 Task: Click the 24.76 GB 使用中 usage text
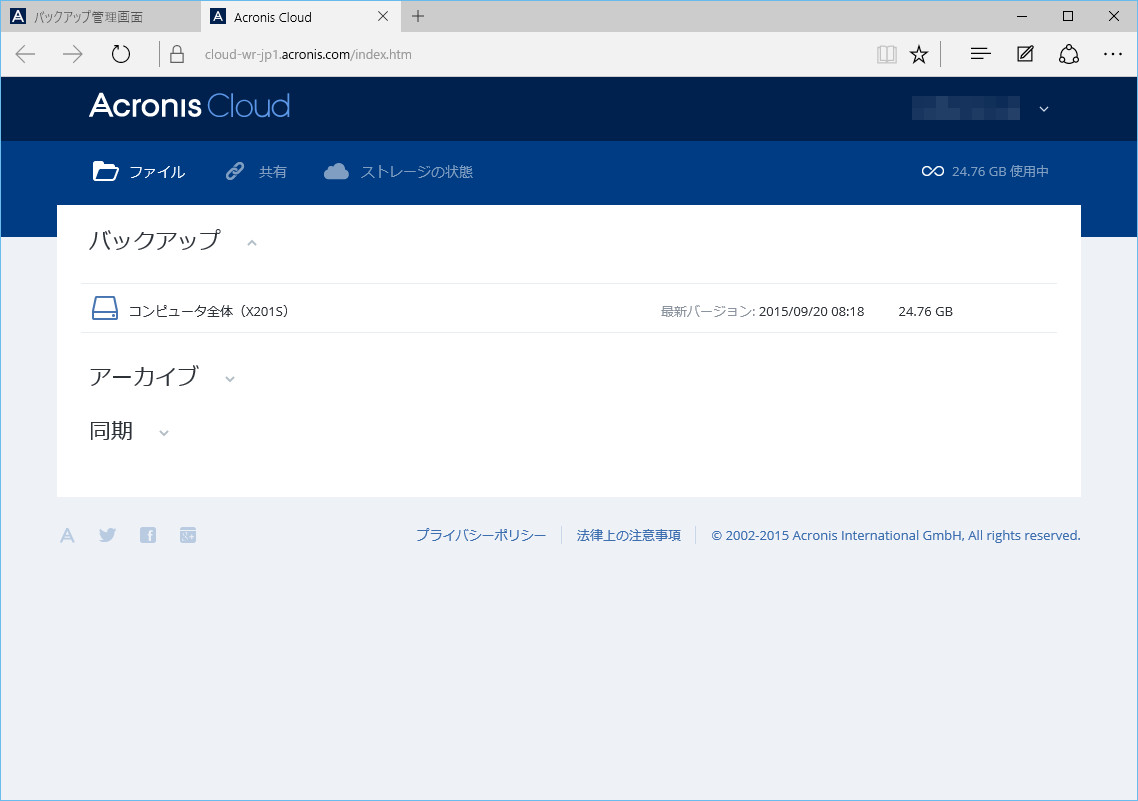[1000, 171]
